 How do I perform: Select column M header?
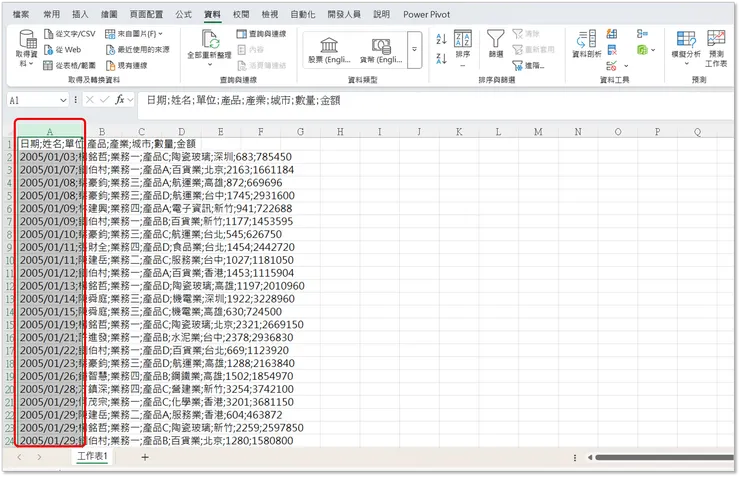click(538, 132)
